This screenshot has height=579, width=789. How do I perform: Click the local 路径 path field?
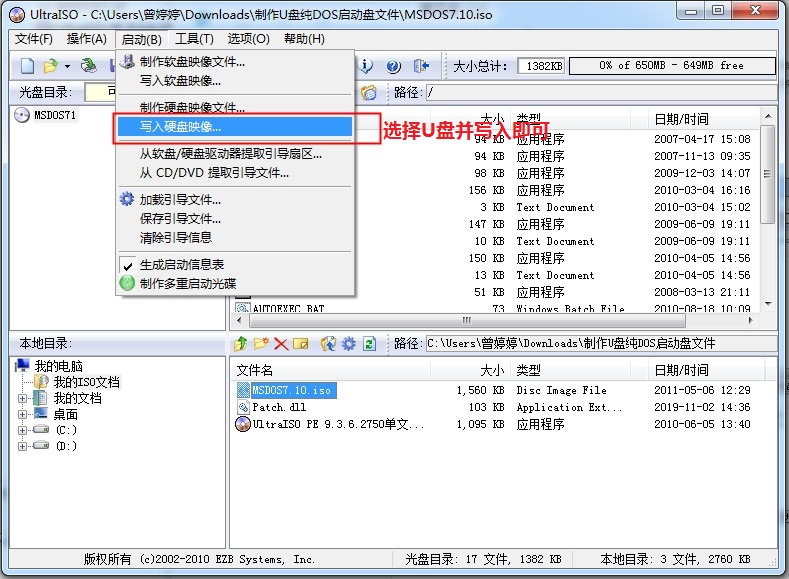(x=601, y=344)
